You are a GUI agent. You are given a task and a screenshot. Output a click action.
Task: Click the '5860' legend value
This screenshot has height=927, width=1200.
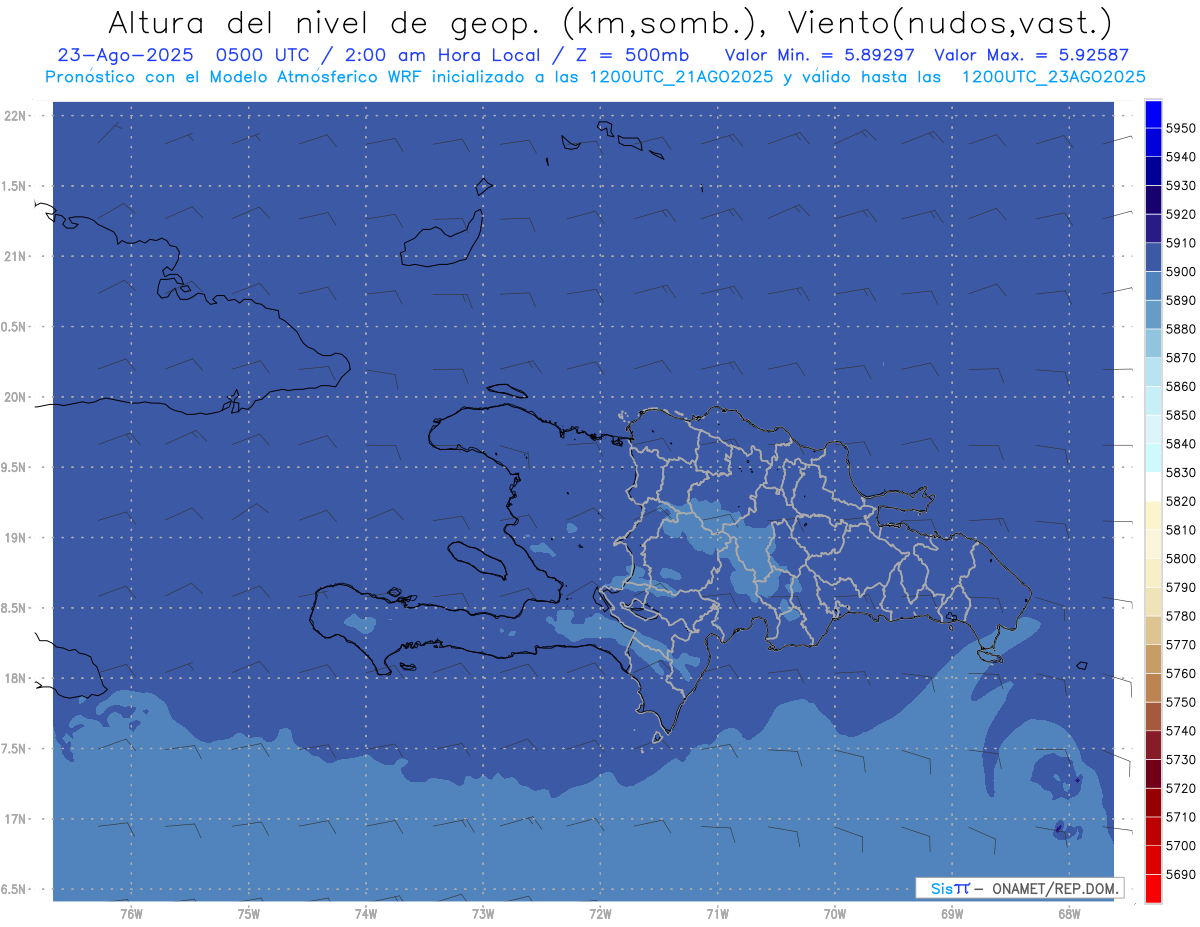point(1181,386)
